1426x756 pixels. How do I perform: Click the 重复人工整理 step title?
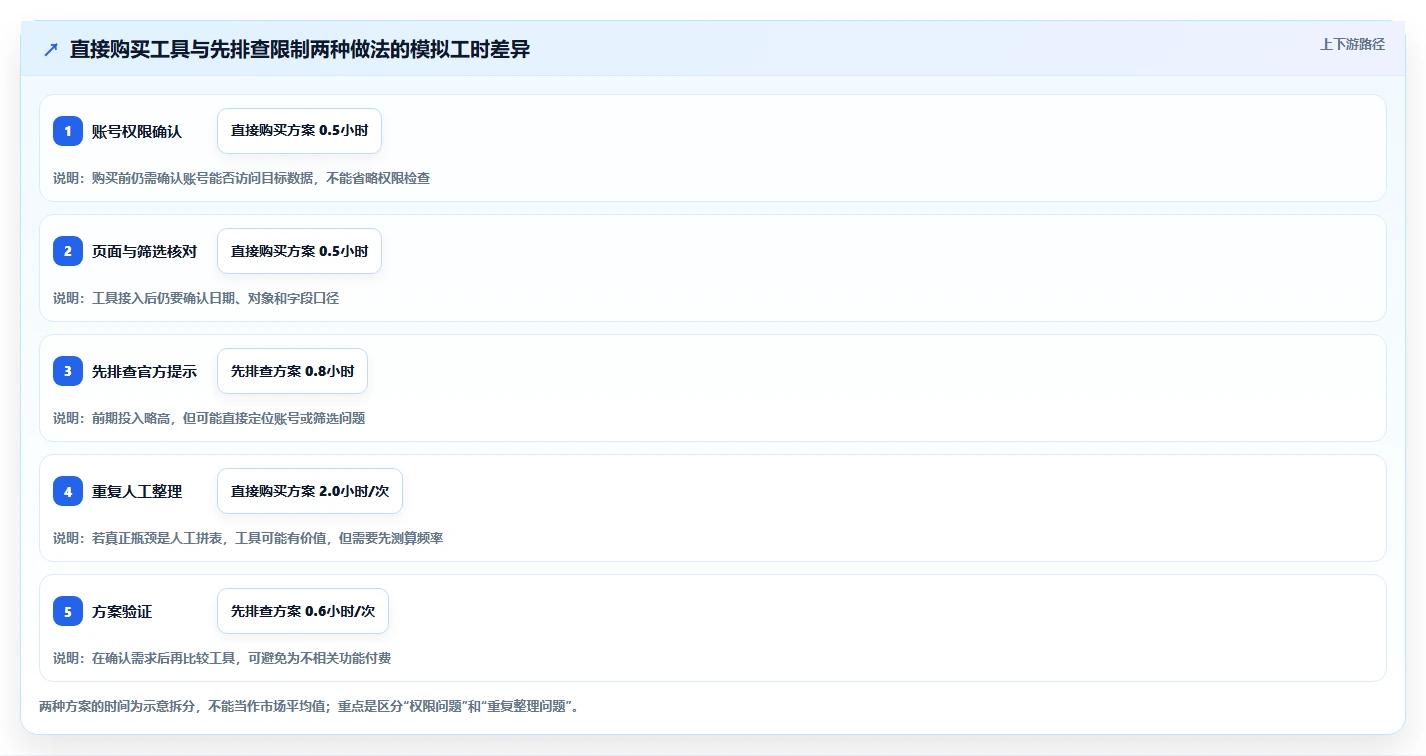click(137, 491)
